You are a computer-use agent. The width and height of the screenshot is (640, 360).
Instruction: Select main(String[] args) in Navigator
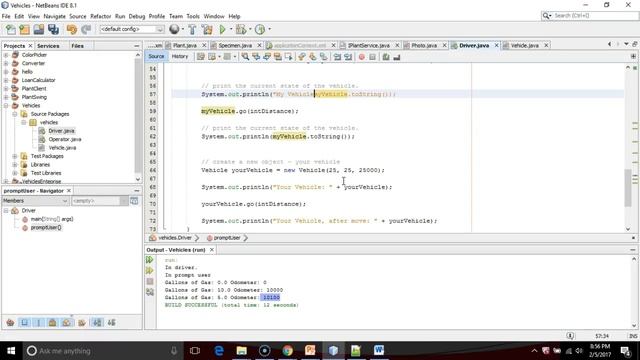[x=52, y=219]
